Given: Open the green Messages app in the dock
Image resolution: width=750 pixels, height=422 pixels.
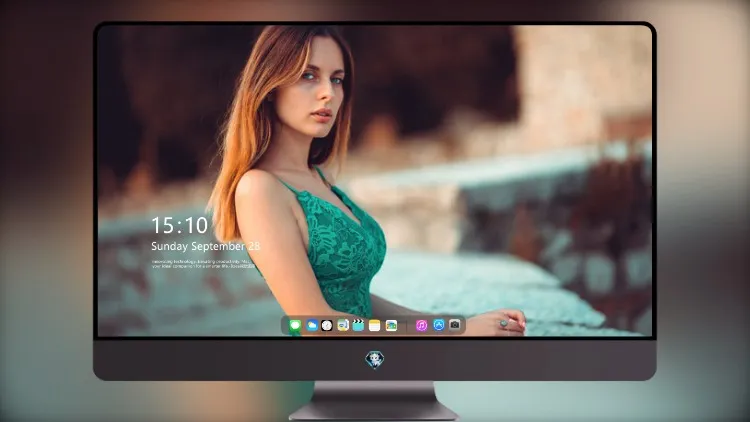Looking at the screenshot, I should [x=295, y=325].
